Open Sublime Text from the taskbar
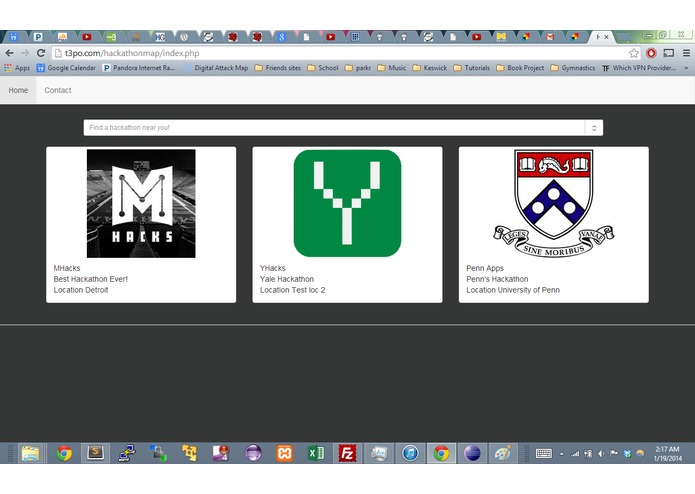The width and height of the screenshot is (695, 494). [x=95, y=453]
